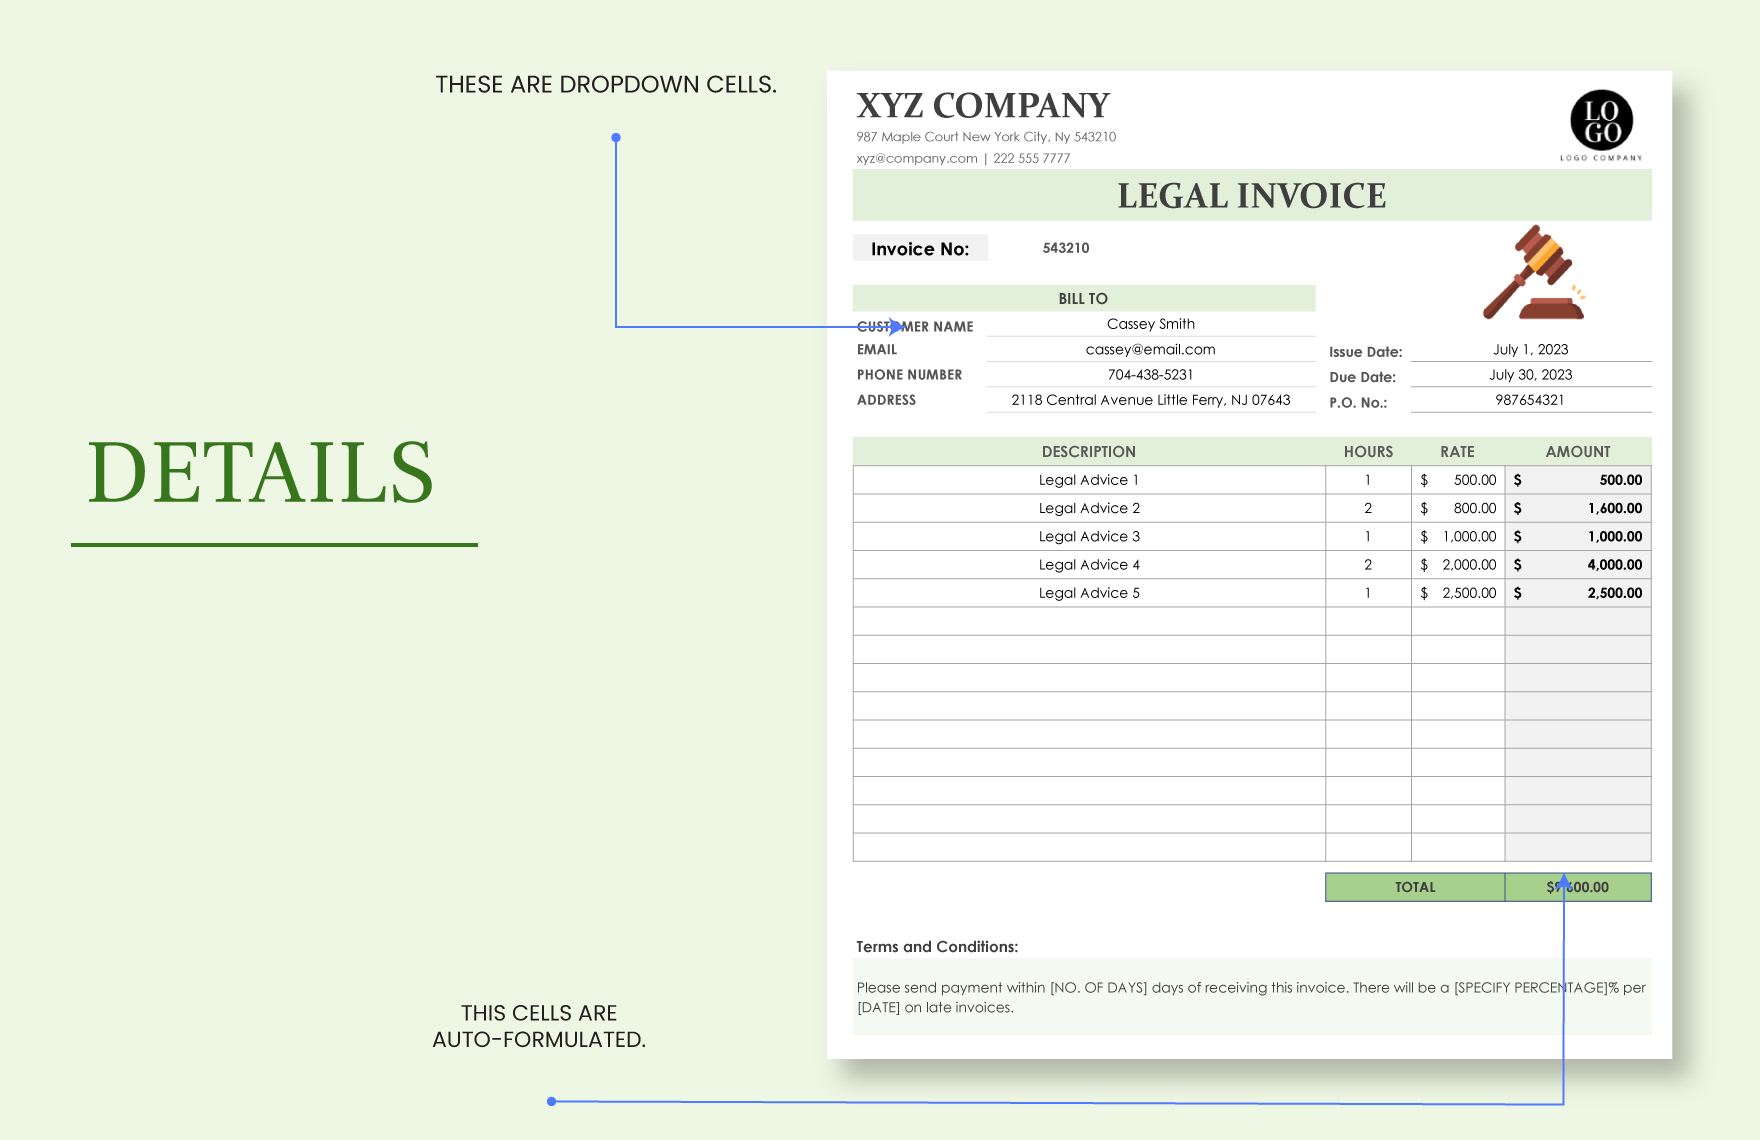The width and height of the screenshot is (1760, 1140).
Task: Select the company address 987 Maple Court
Action: 986,137
